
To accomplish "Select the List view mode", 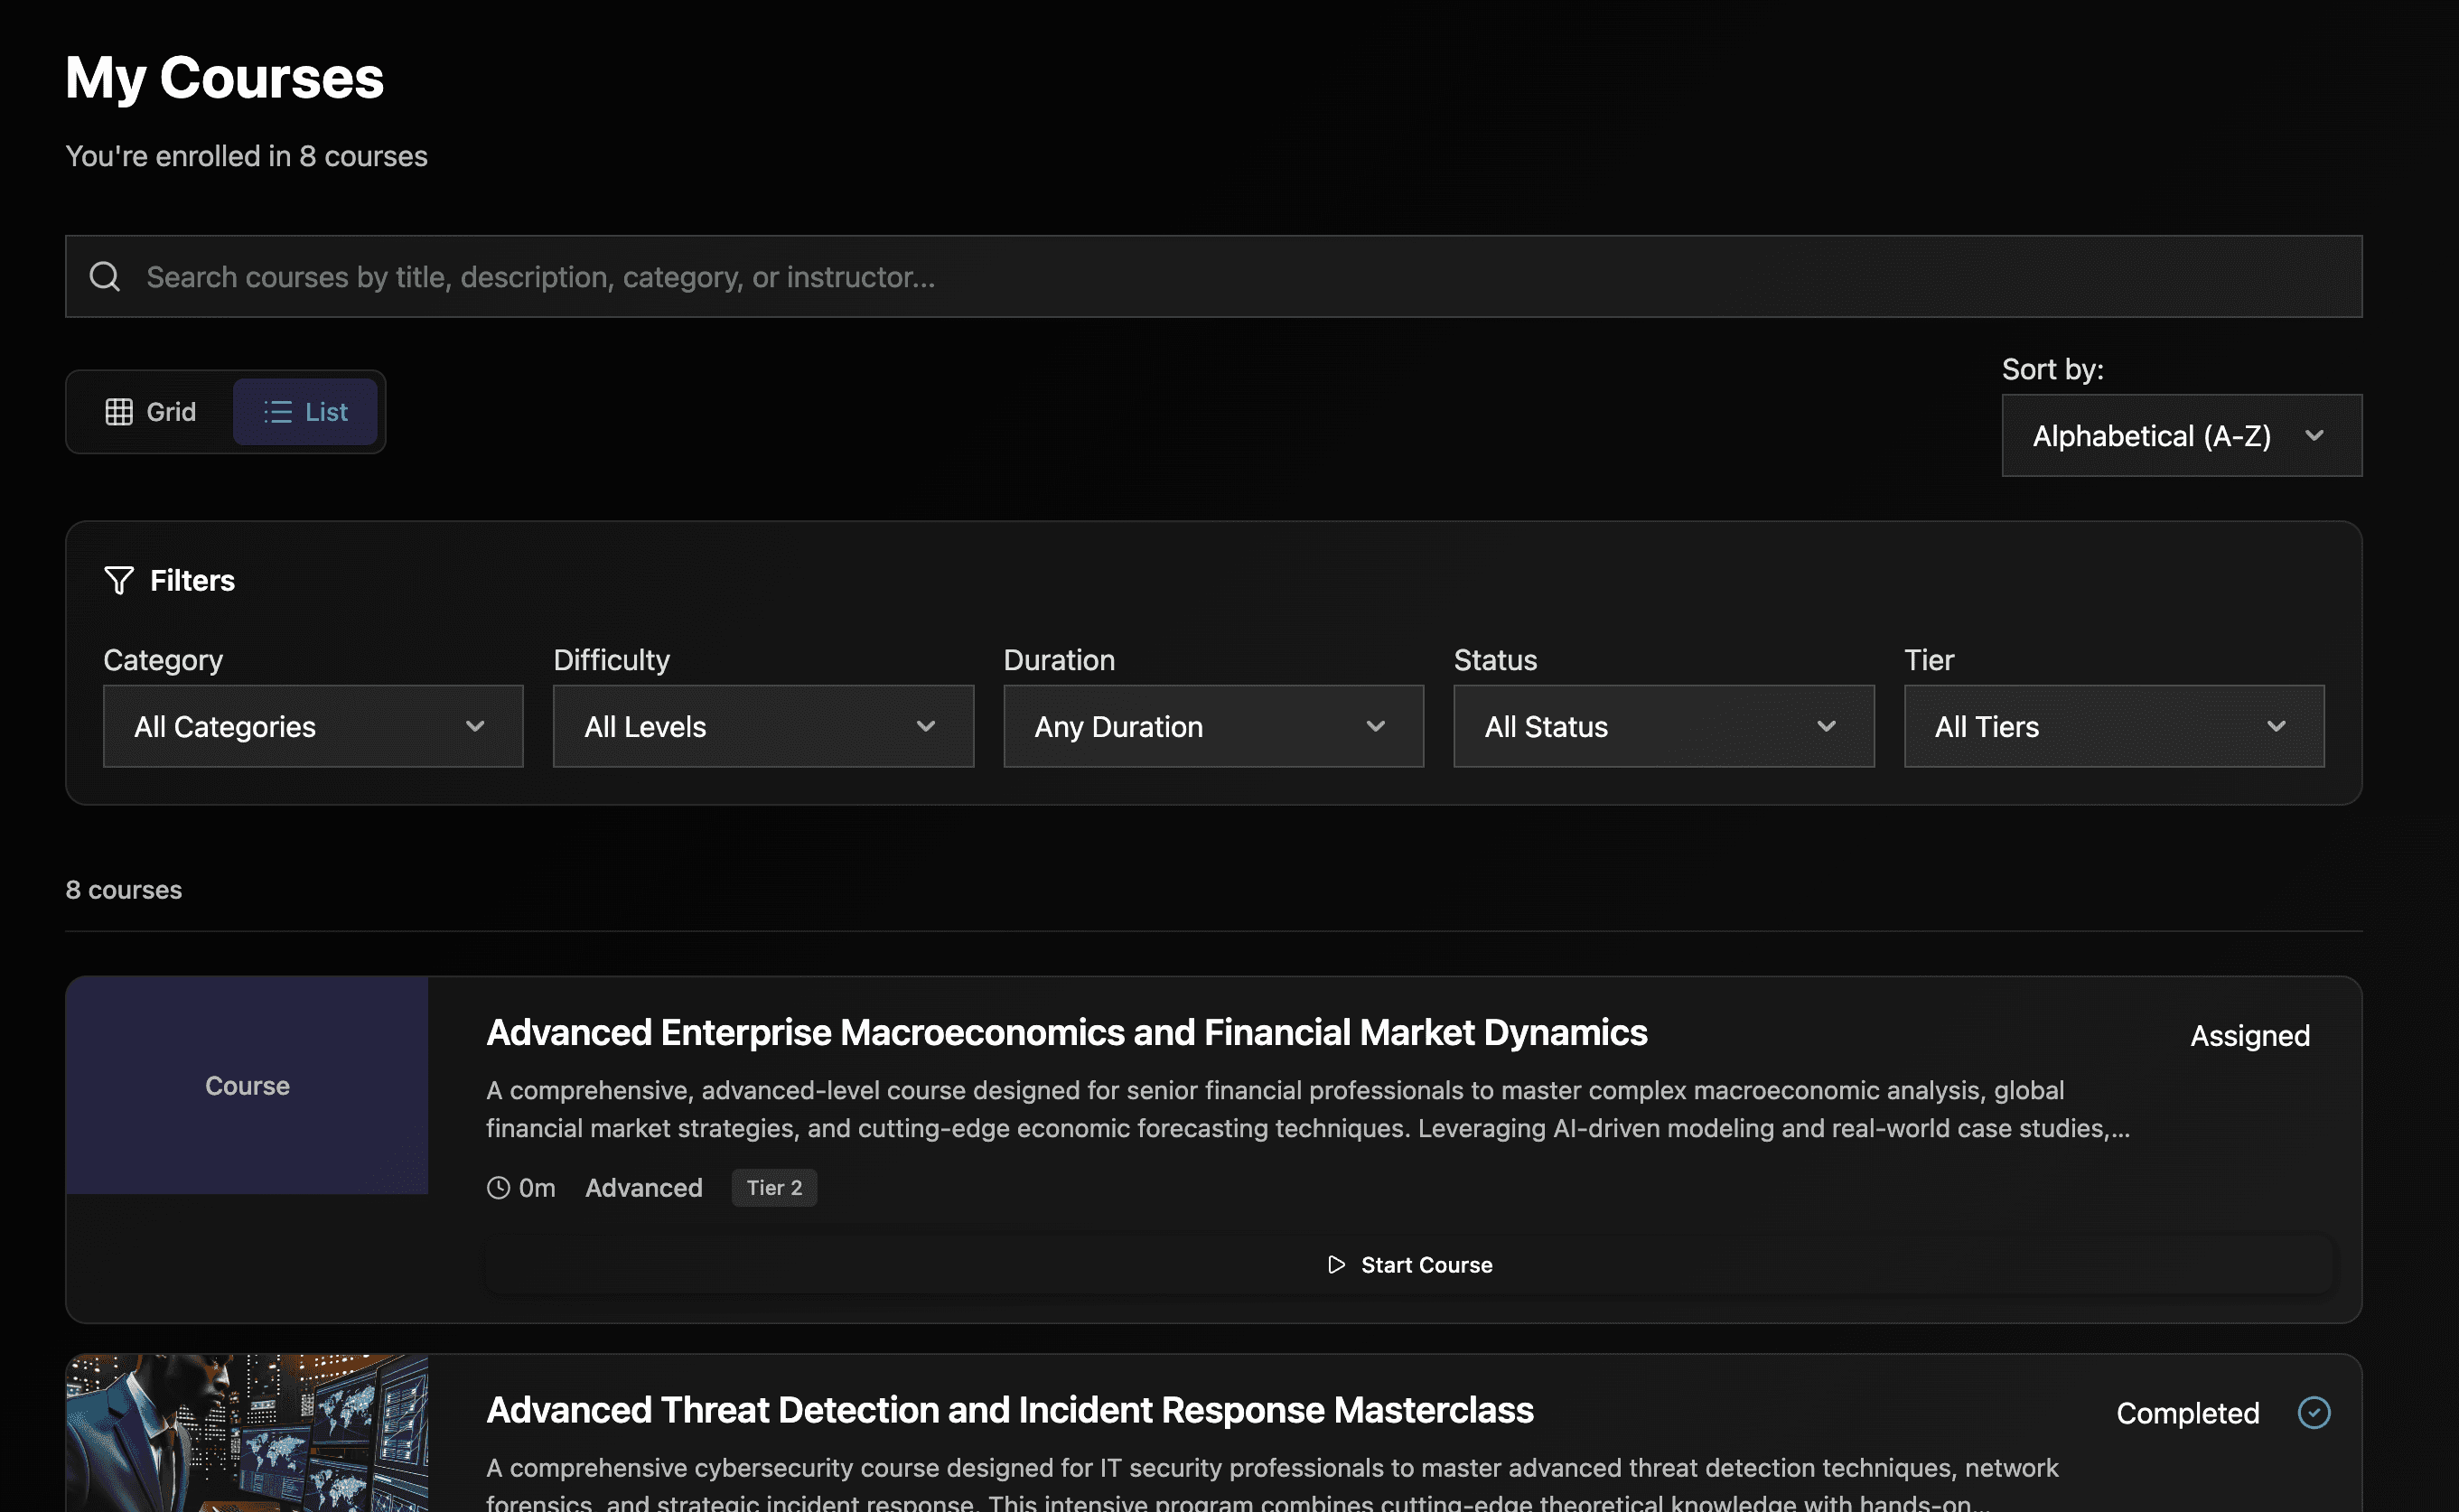I will pyautogui.click(x=305, y=411).
